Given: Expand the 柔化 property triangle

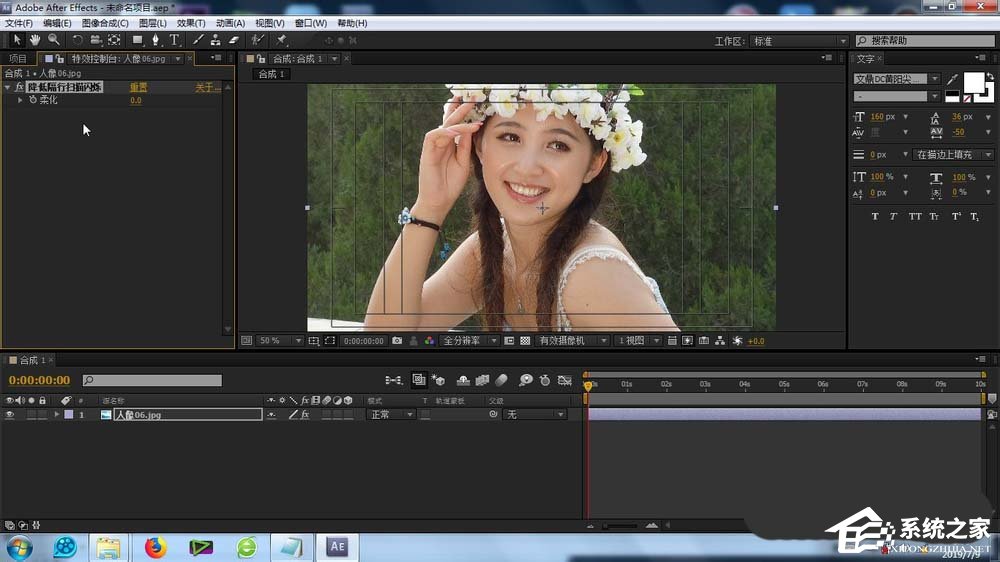Looking at the screenshot, I should 20,100.
